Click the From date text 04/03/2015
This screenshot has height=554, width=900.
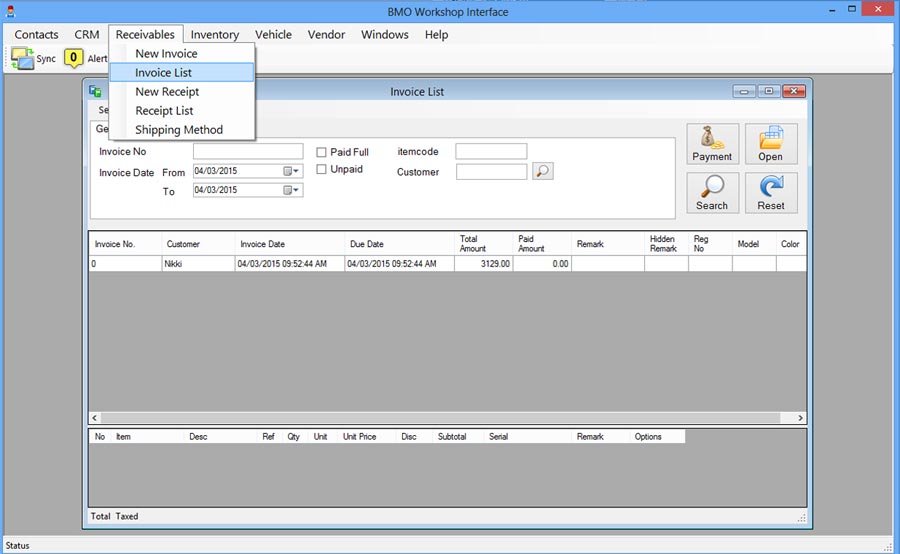point(216,171)
